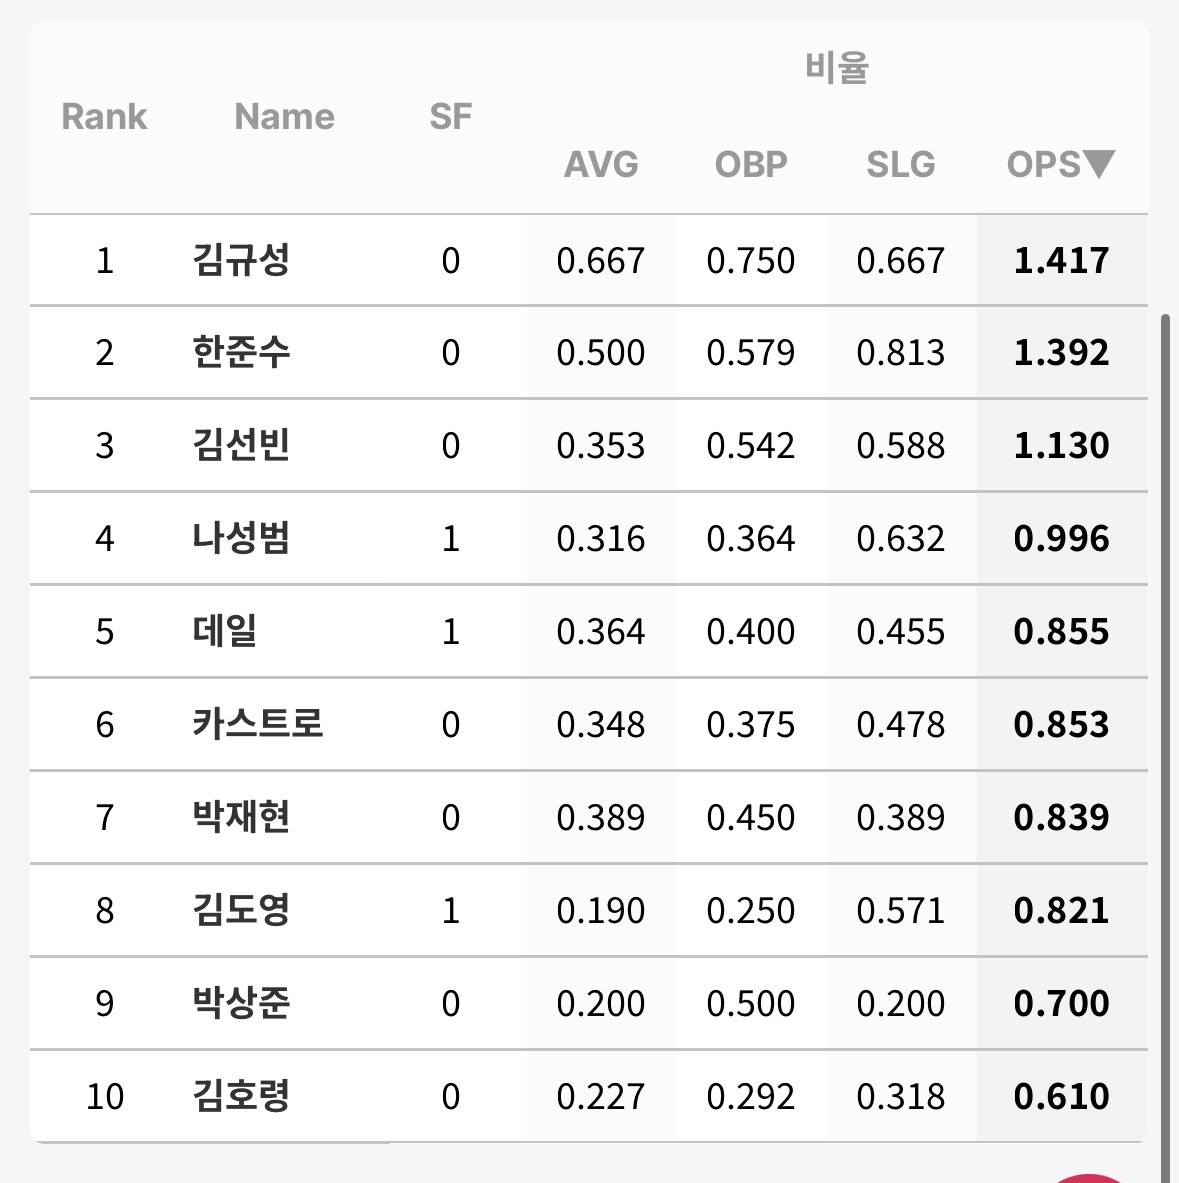Open 김도영's player profile
1179x1183 pixels.
tap(241, 911)
